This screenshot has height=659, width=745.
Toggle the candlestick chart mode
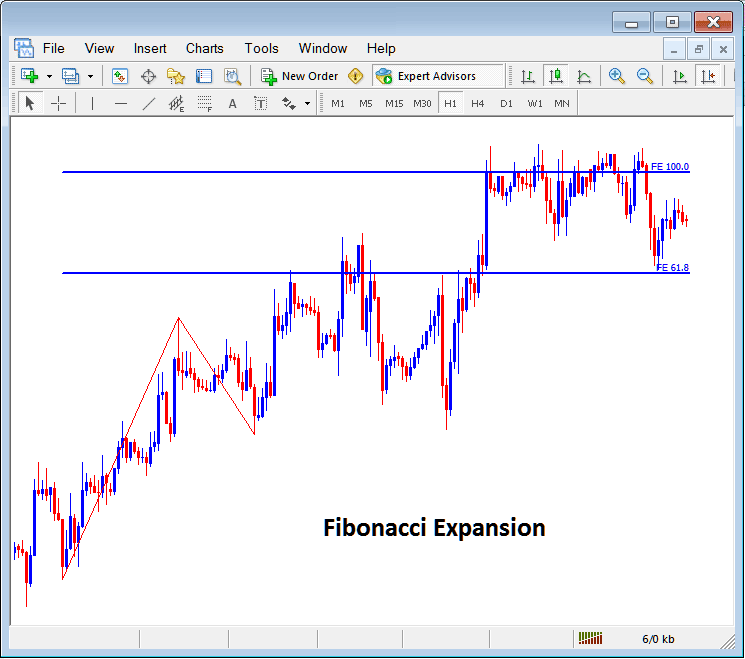(555, 76)
